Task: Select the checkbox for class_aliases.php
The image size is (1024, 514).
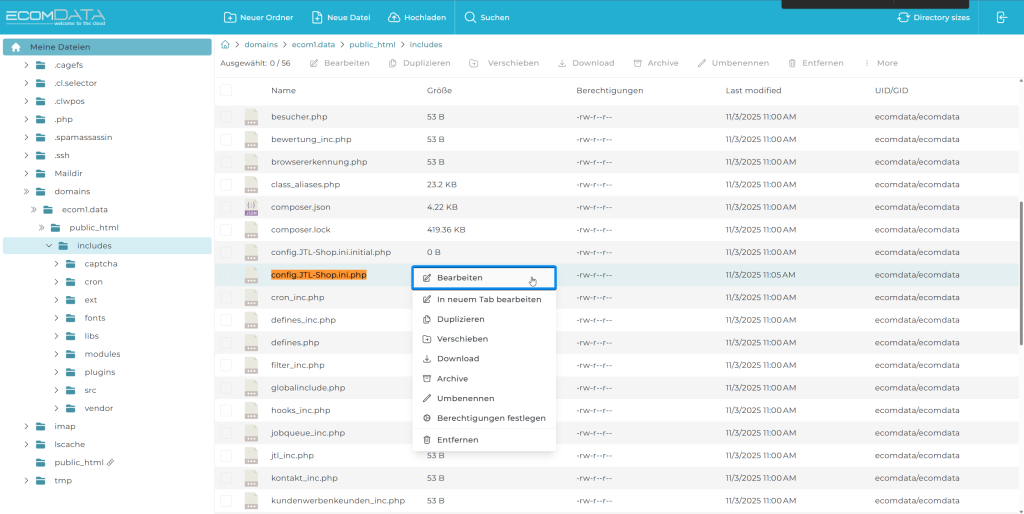Action: tap(226, 185)
